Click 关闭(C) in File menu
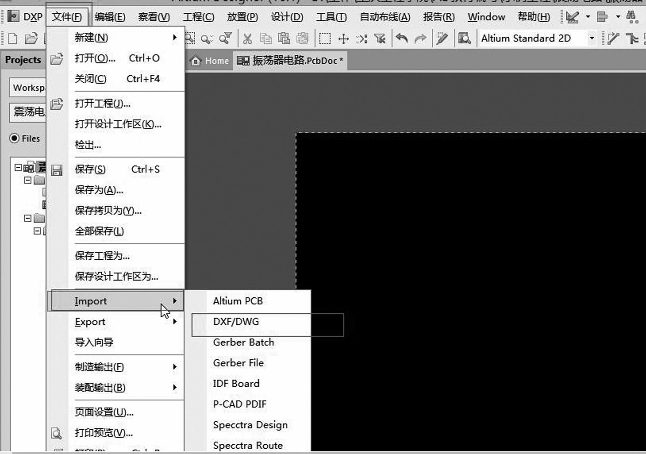 pos(115,79)
